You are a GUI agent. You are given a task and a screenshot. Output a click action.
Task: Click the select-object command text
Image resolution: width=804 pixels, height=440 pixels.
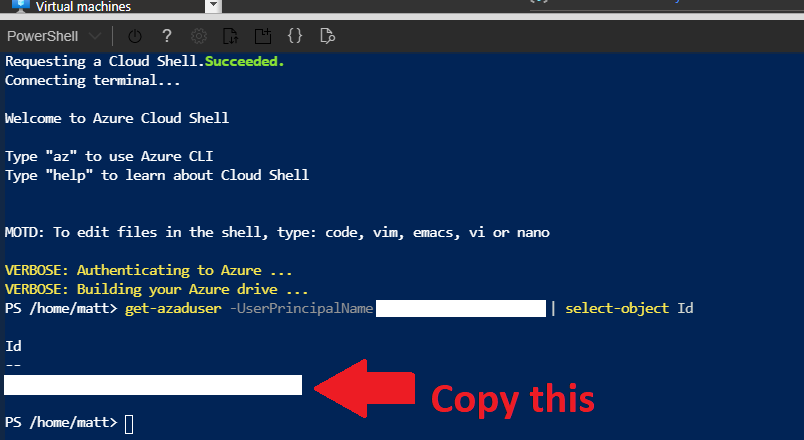tap(617, 308)
